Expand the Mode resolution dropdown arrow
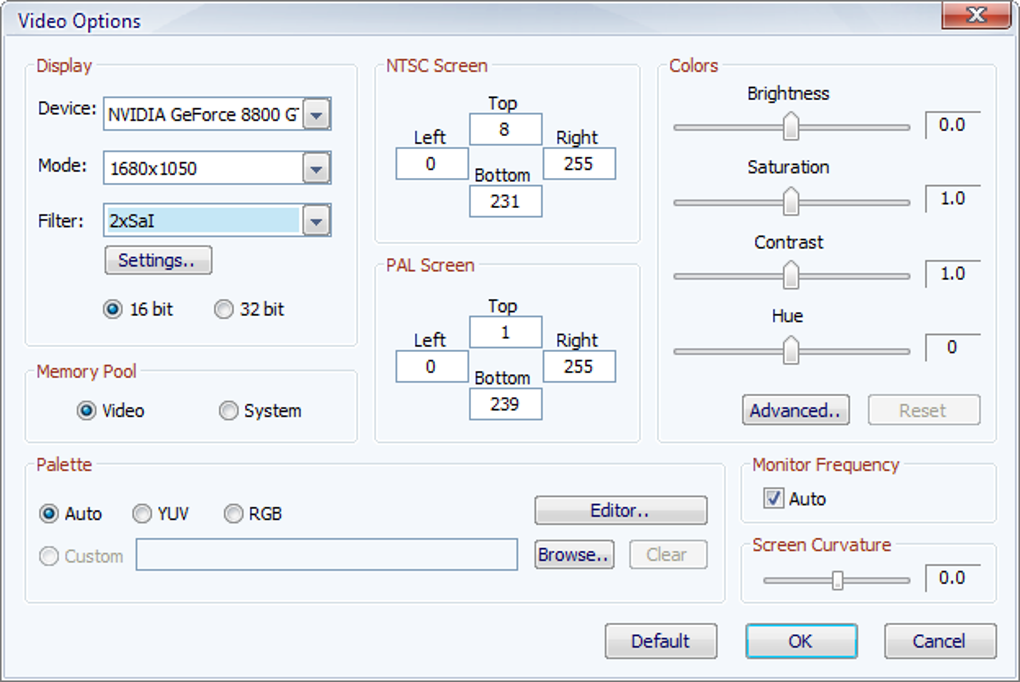1020x682 pixels. 316,169
